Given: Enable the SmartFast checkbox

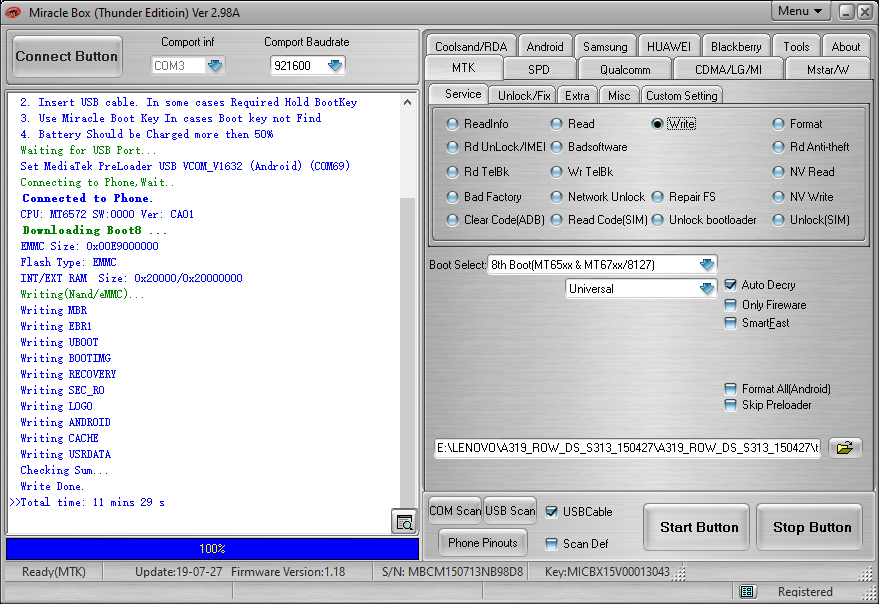Looking at the screenshot, I should click(x=730, y=323).
